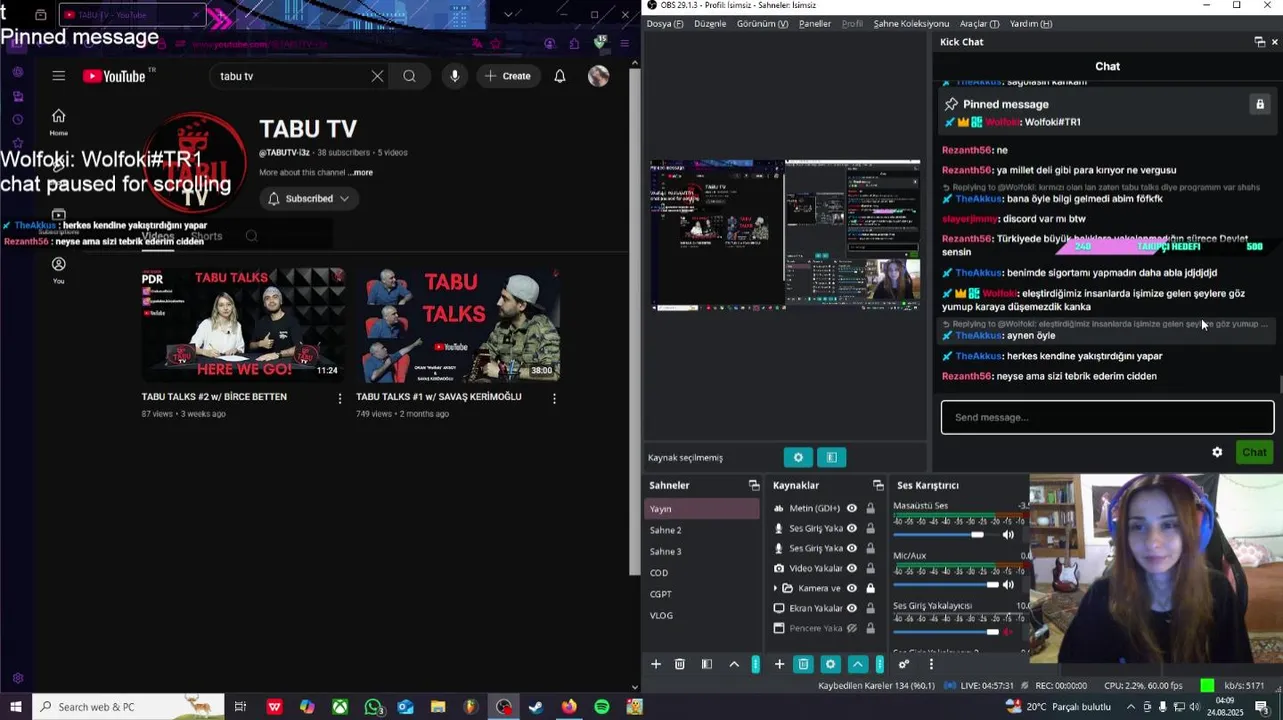Lock the Ekran Yakalar source

pyautogui.click(x=870, y=608)
